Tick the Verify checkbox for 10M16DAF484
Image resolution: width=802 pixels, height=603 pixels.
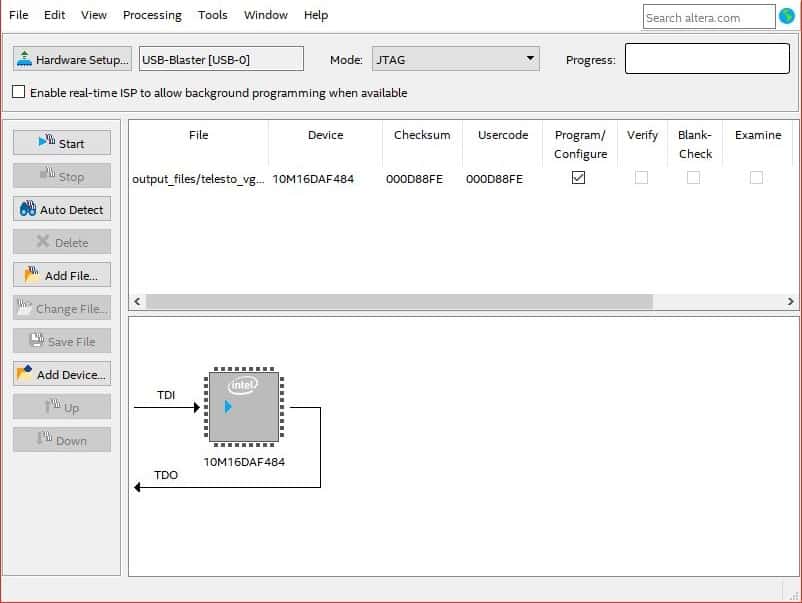coord(641,178)
